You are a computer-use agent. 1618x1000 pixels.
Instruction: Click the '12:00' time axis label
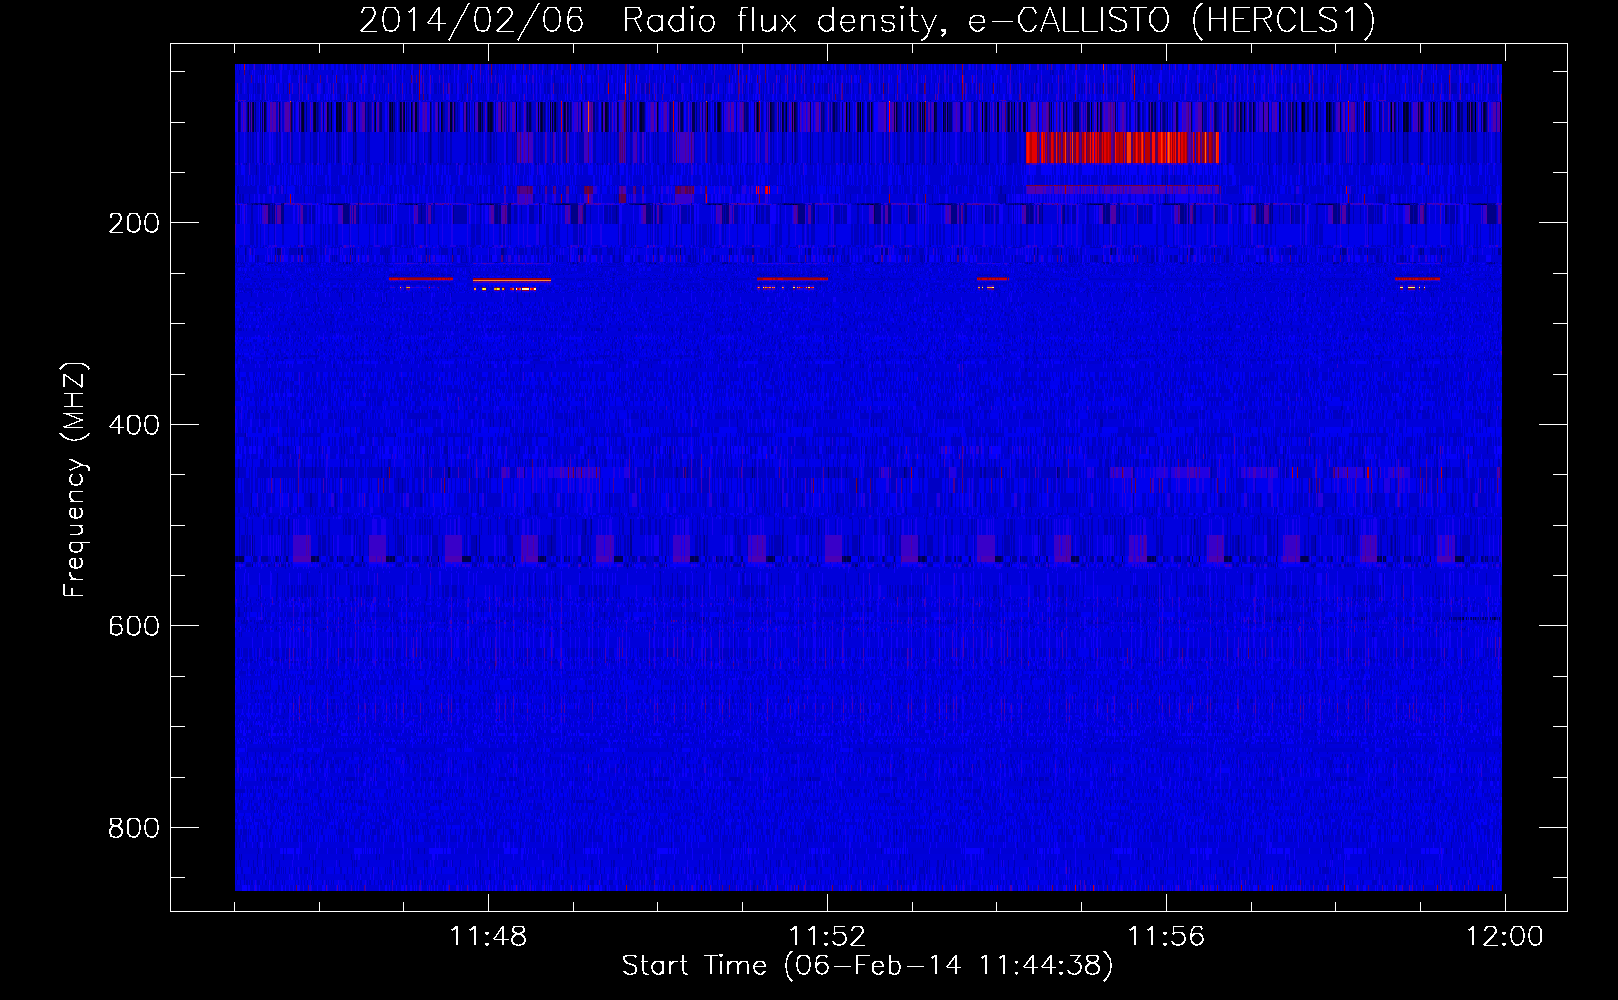pyautogui.click(x=1505, y=937)
